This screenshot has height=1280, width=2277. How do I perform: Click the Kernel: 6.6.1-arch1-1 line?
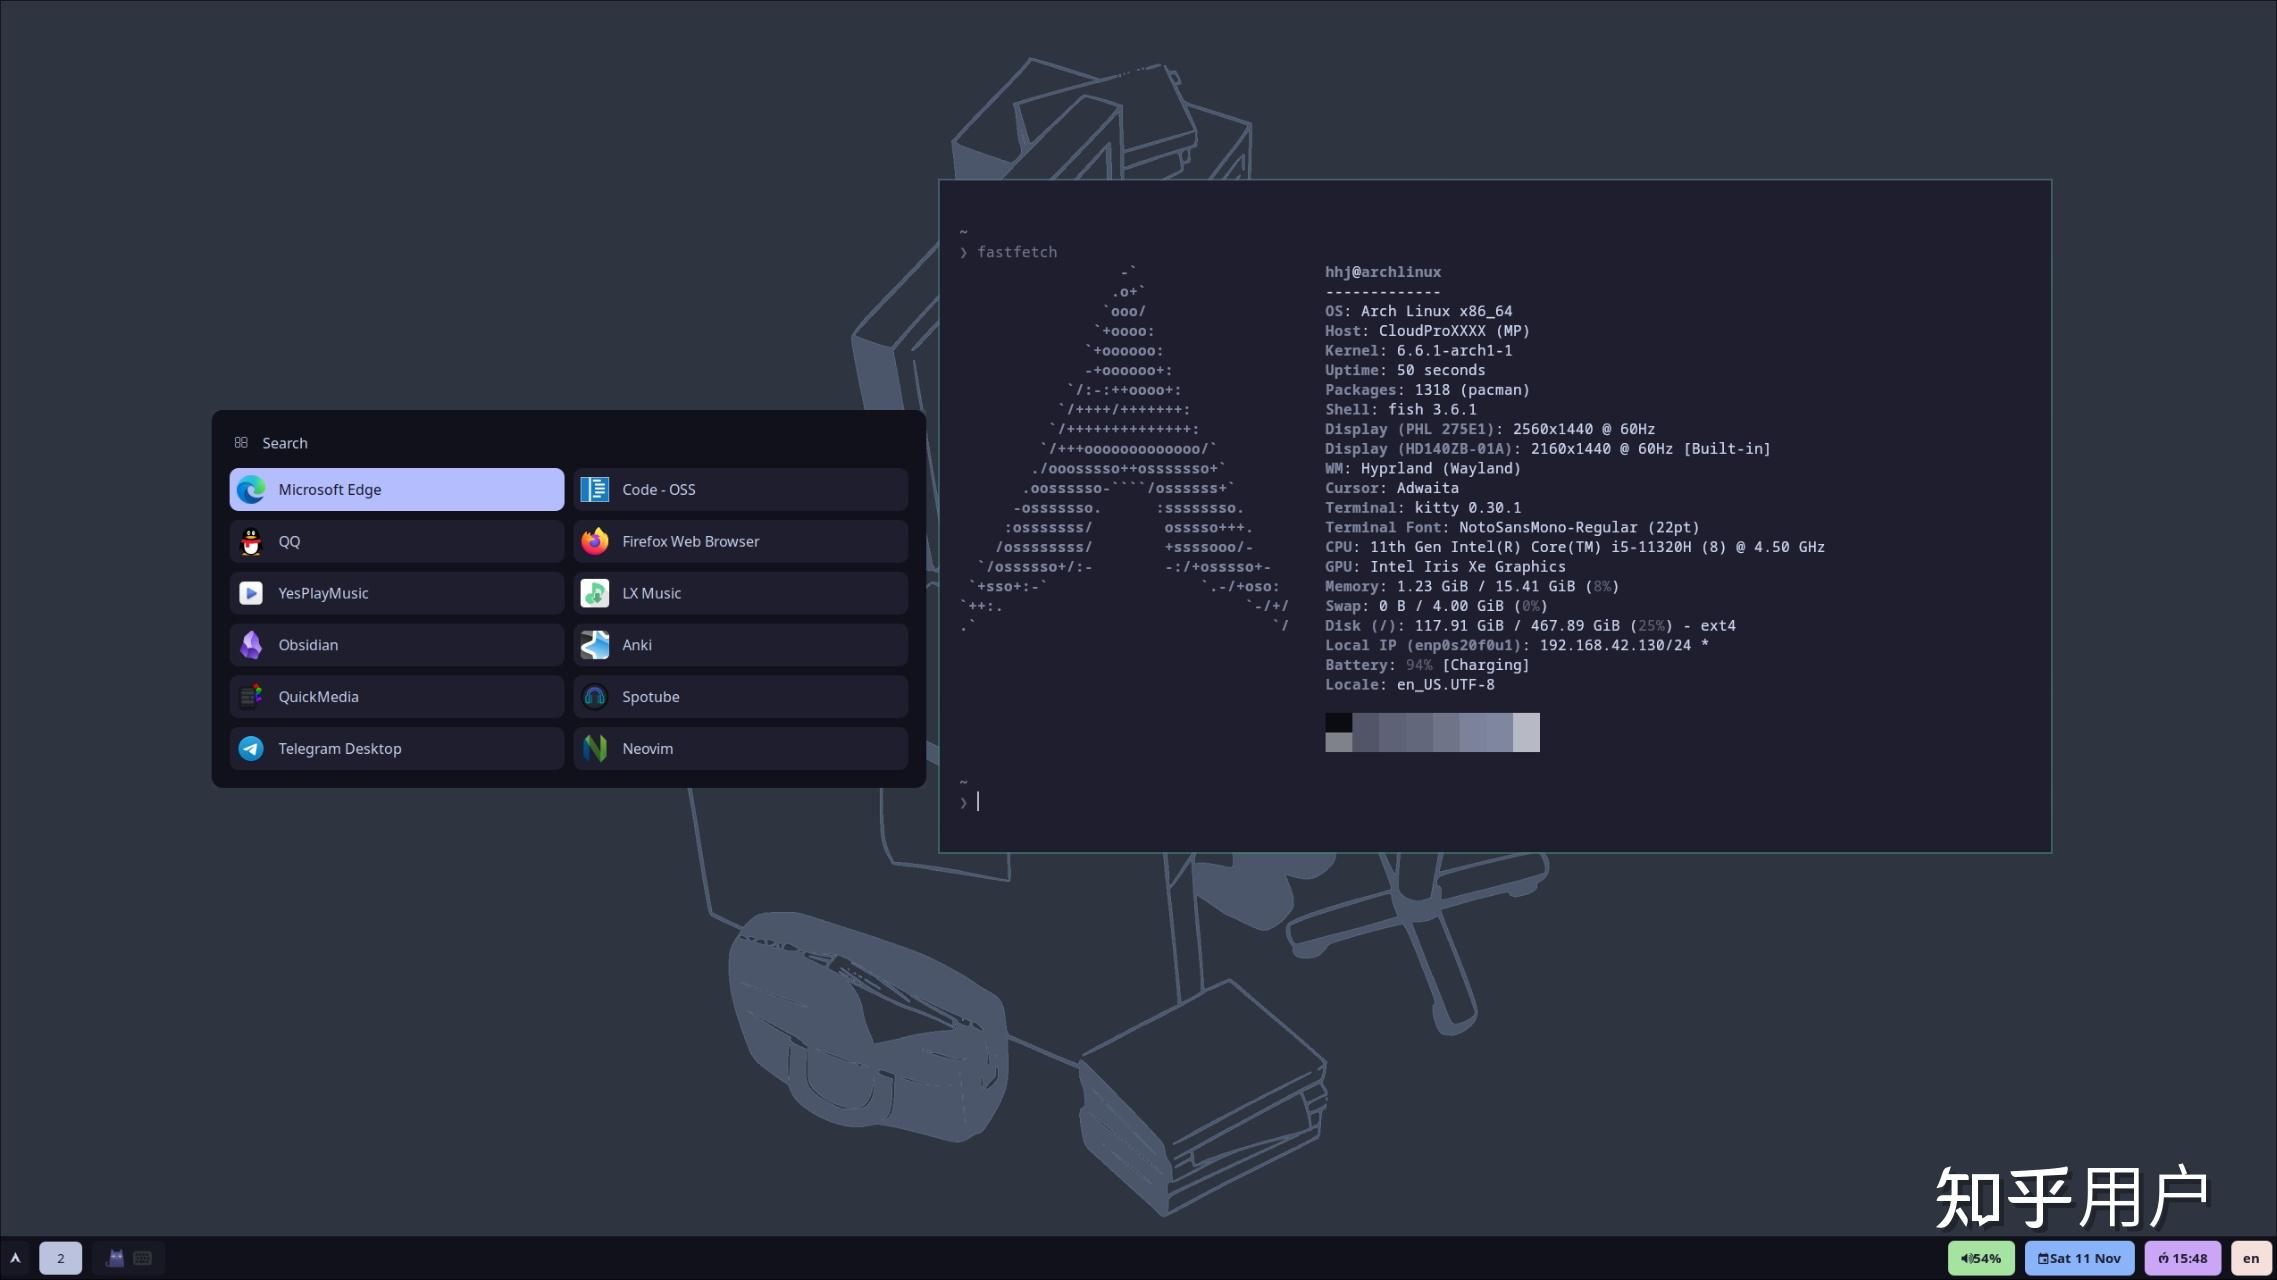pos(1419,350)
